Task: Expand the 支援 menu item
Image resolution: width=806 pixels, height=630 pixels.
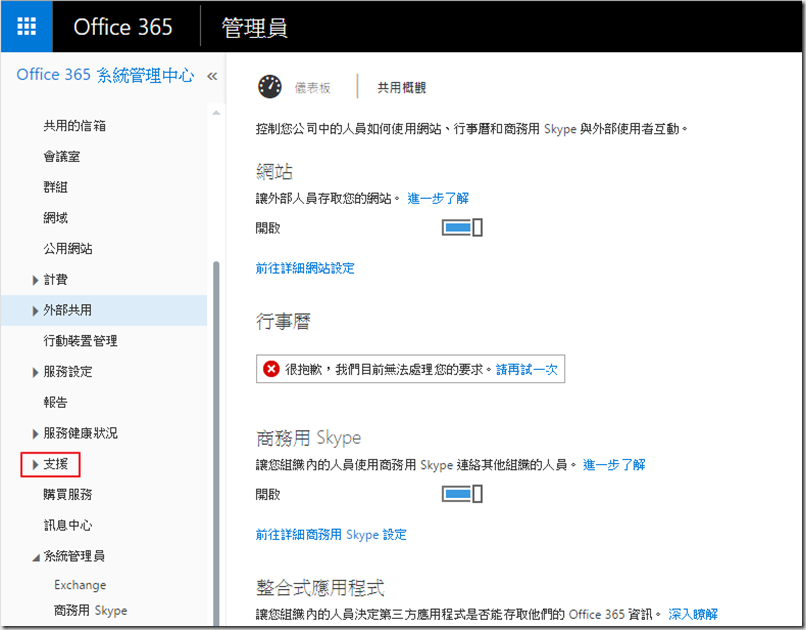Action: pos(37,464)
